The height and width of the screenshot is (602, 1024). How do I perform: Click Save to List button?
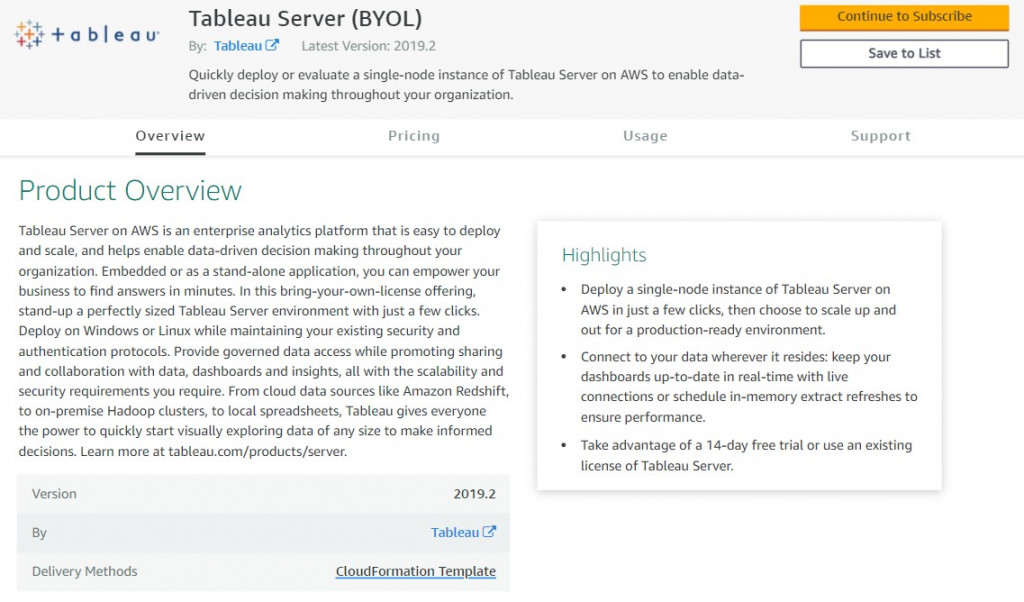[904, 54]
